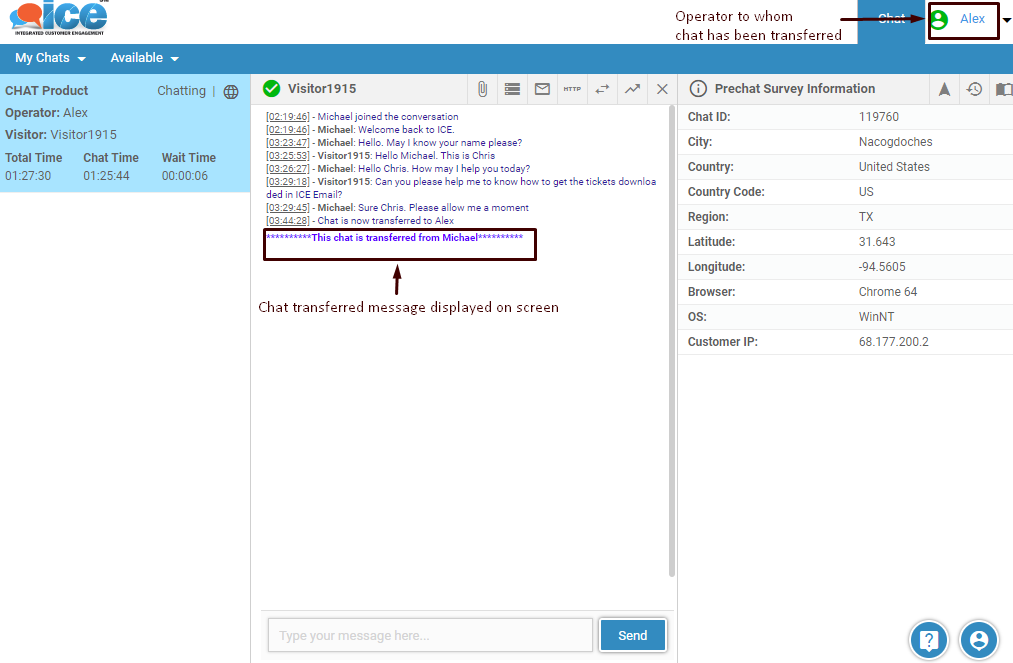Click the HTTP push URL icon

[572, 89]
